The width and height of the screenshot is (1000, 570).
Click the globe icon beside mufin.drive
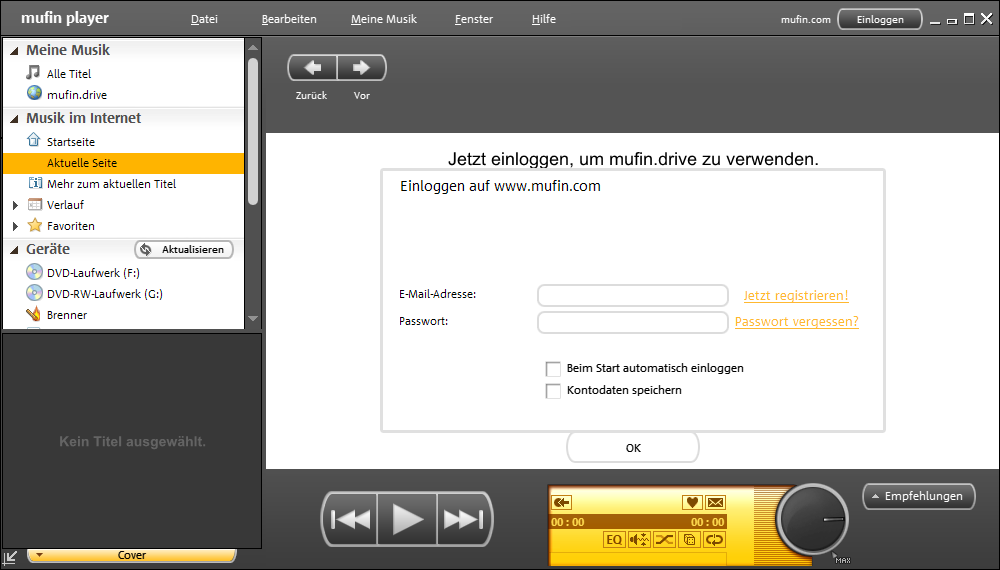coord(34,93)
